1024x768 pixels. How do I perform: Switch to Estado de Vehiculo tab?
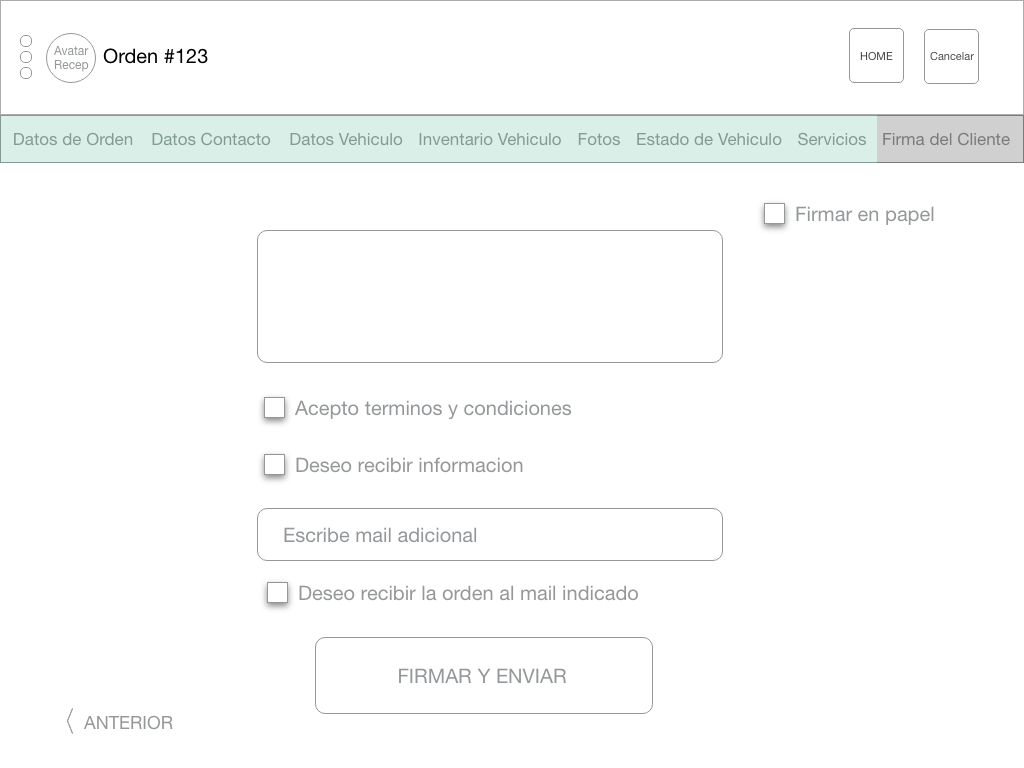tap(709, 139)
